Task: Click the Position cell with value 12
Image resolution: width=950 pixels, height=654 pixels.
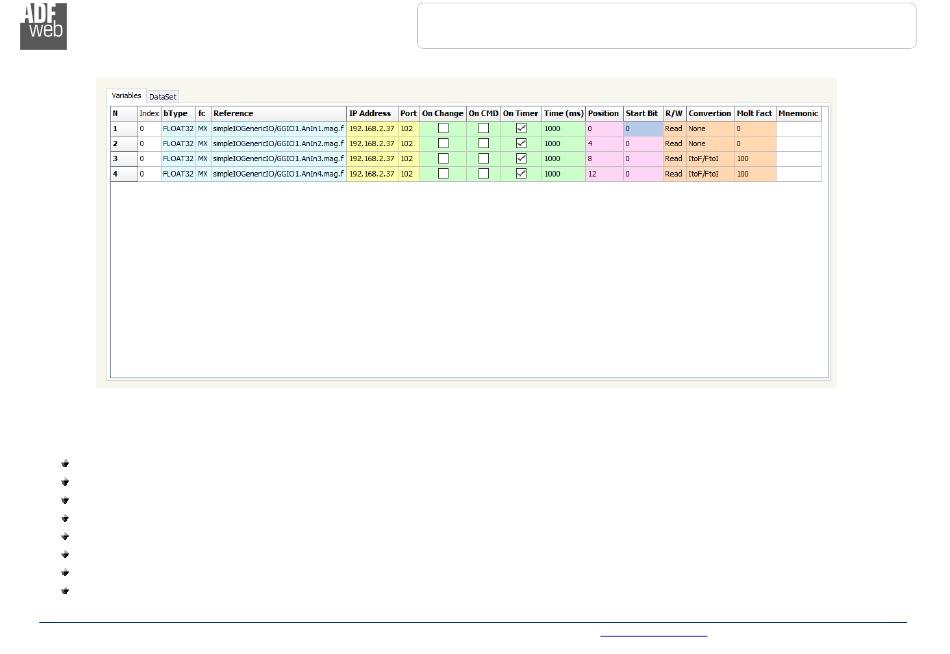Action: coord(604,174)
